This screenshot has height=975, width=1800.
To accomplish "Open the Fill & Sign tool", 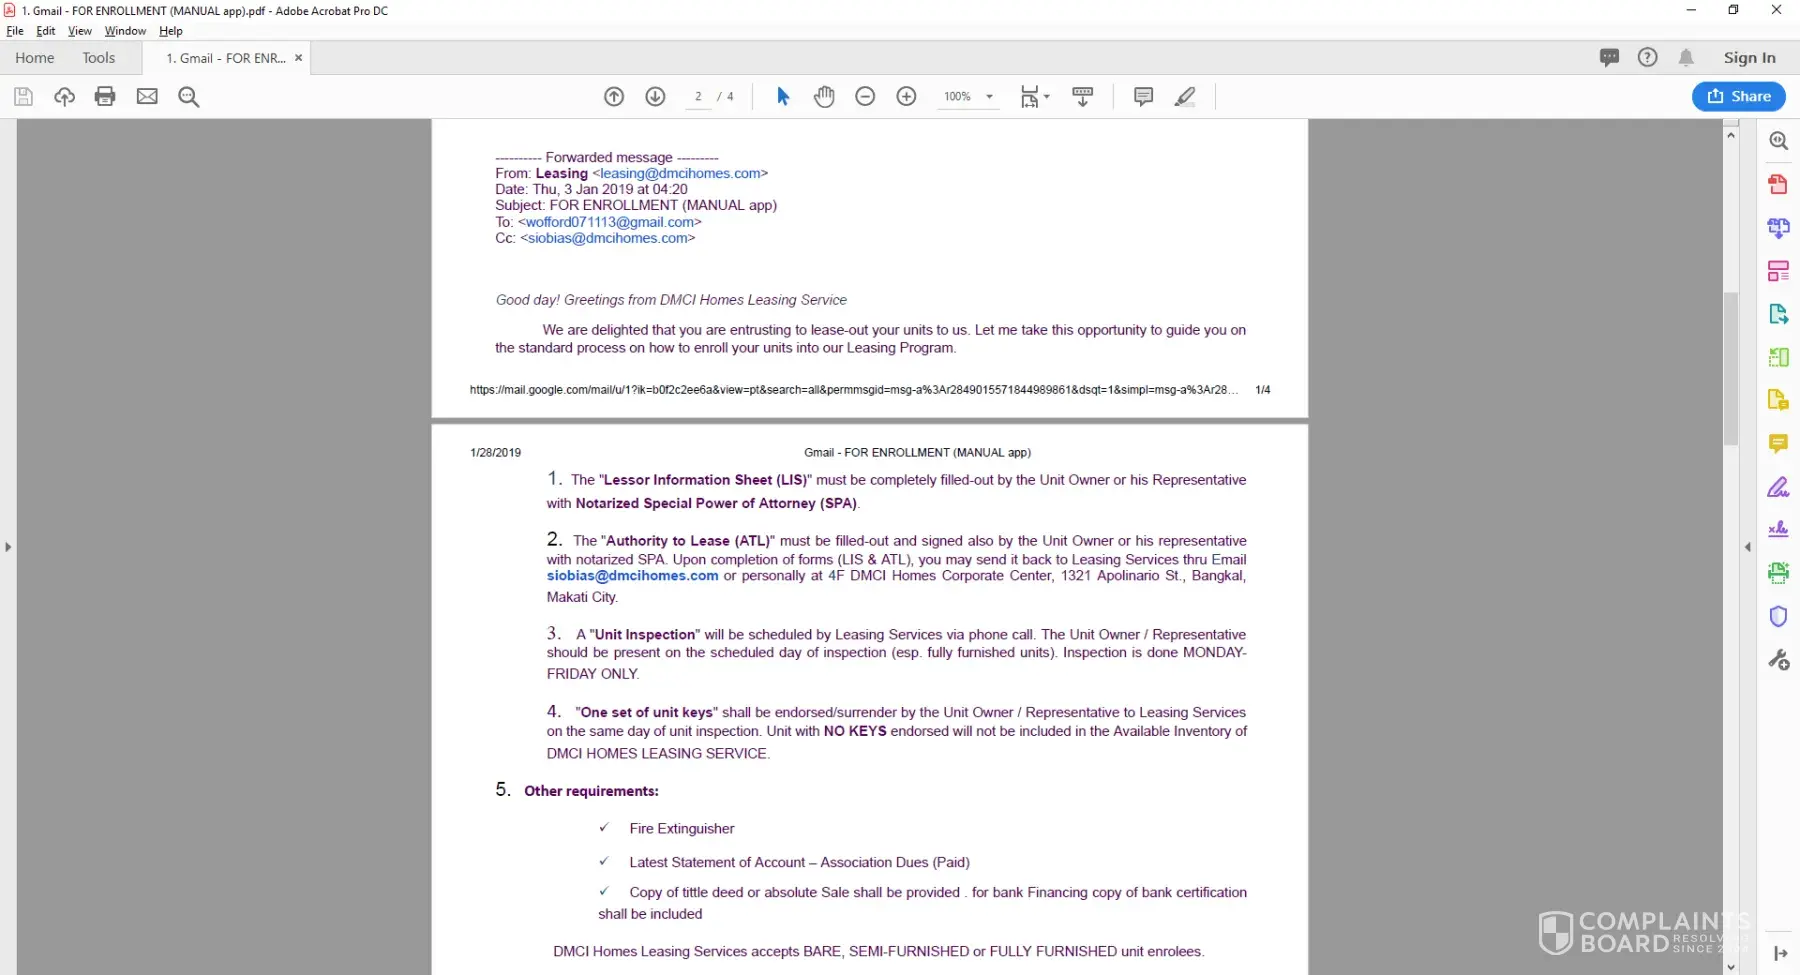I will click(1778, 487).
